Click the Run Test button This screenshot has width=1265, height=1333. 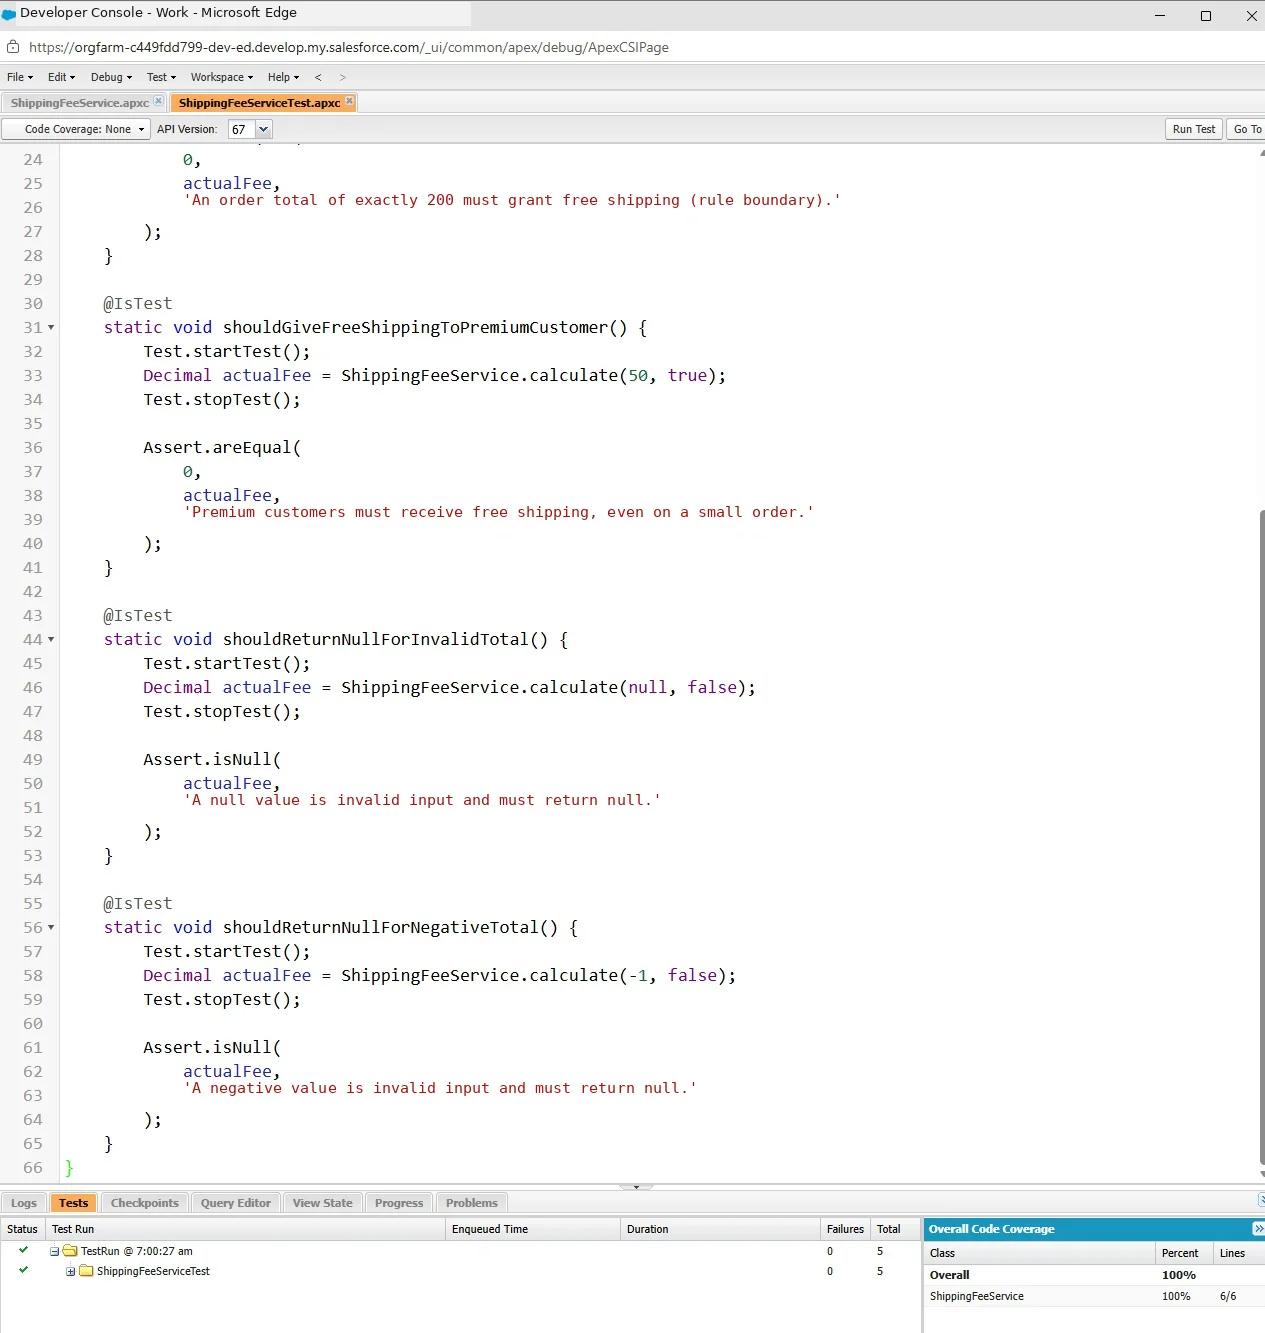click(1194, 129)
